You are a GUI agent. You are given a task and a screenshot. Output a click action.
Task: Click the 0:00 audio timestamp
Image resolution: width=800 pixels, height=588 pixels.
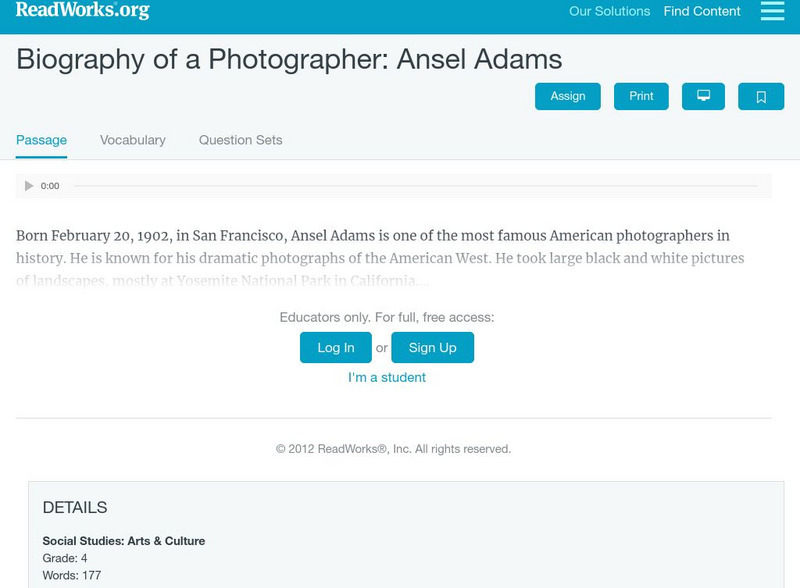[x=50, y=185]
